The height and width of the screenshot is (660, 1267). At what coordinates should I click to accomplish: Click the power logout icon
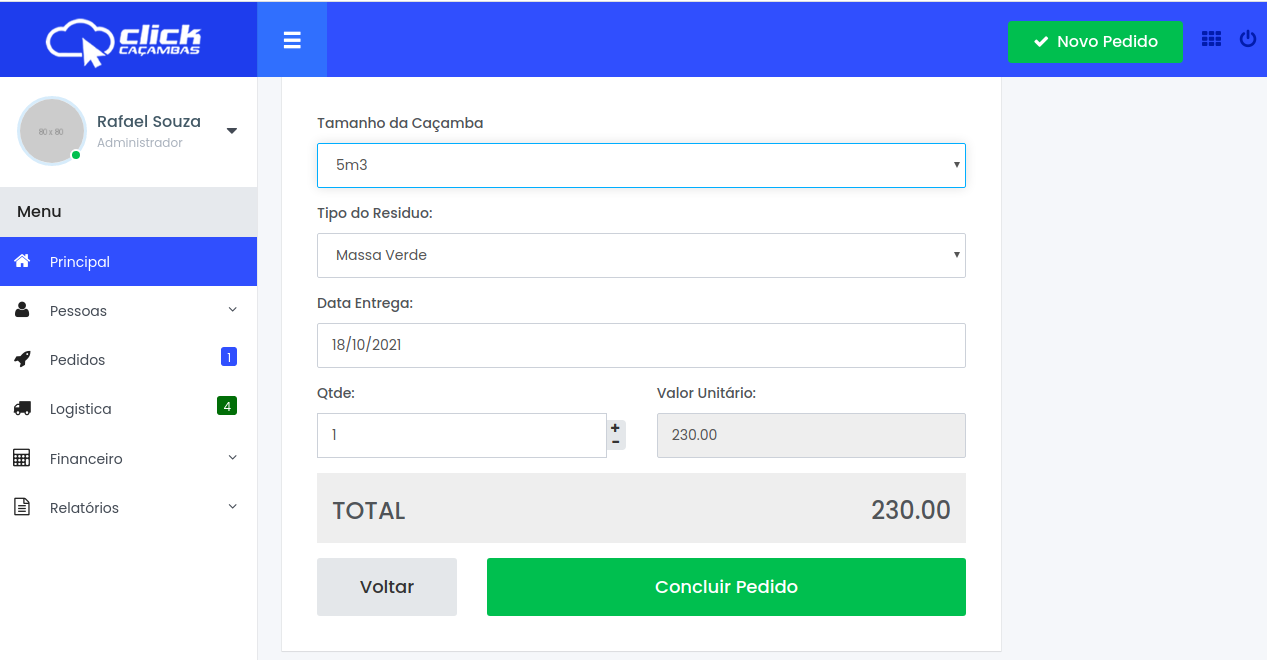(1247, 39)
